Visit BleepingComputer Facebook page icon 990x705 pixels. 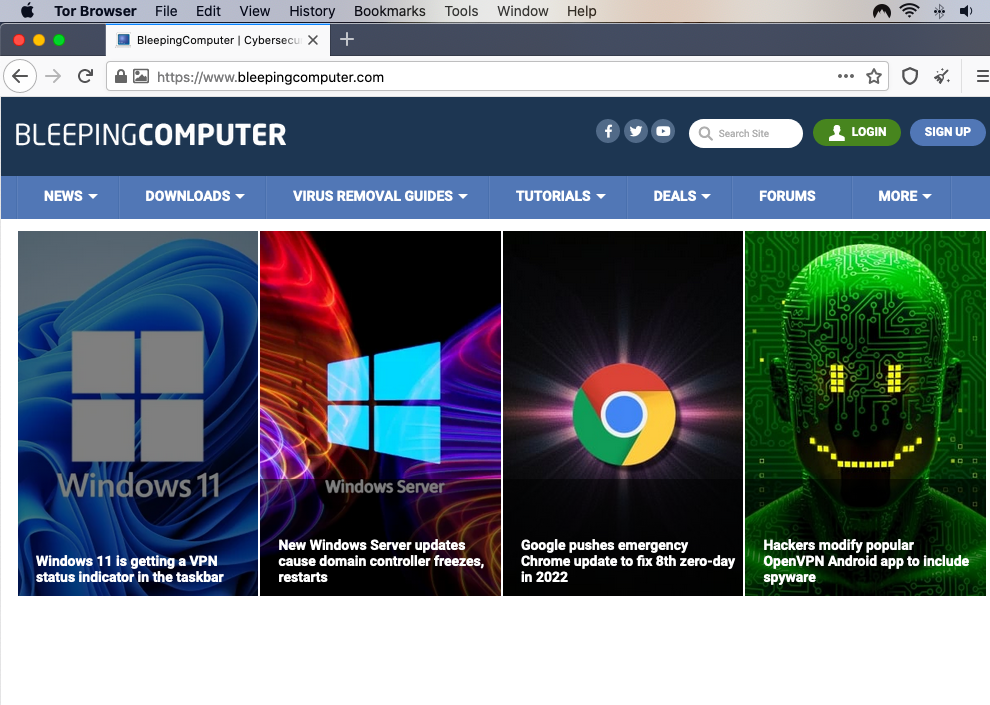(608, 131)
